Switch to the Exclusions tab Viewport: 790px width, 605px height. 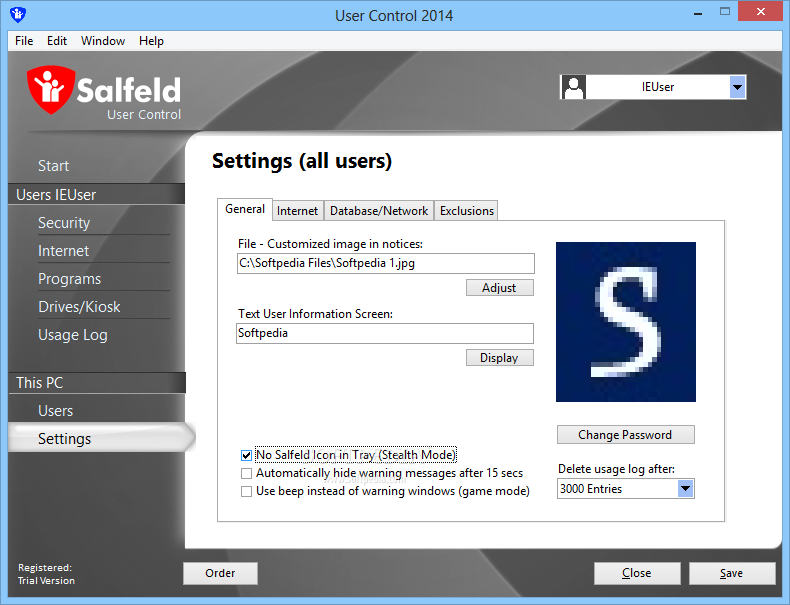[x=467, y=211]
